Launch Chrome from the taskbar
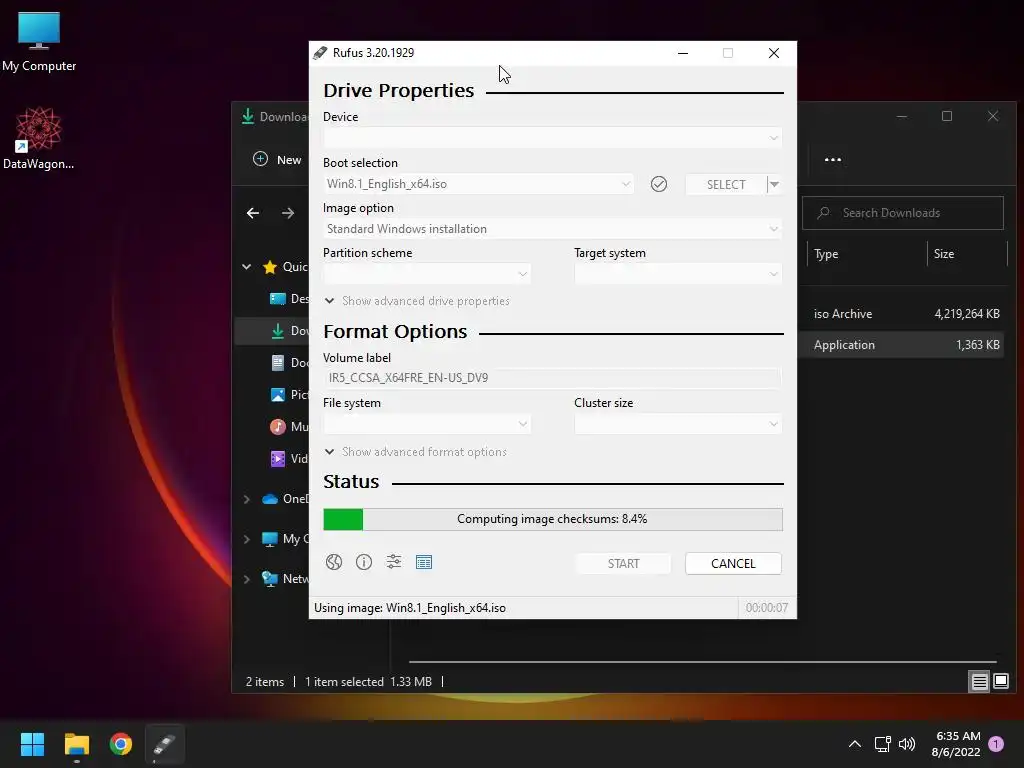1024x768 pixels. pos(121,744)
